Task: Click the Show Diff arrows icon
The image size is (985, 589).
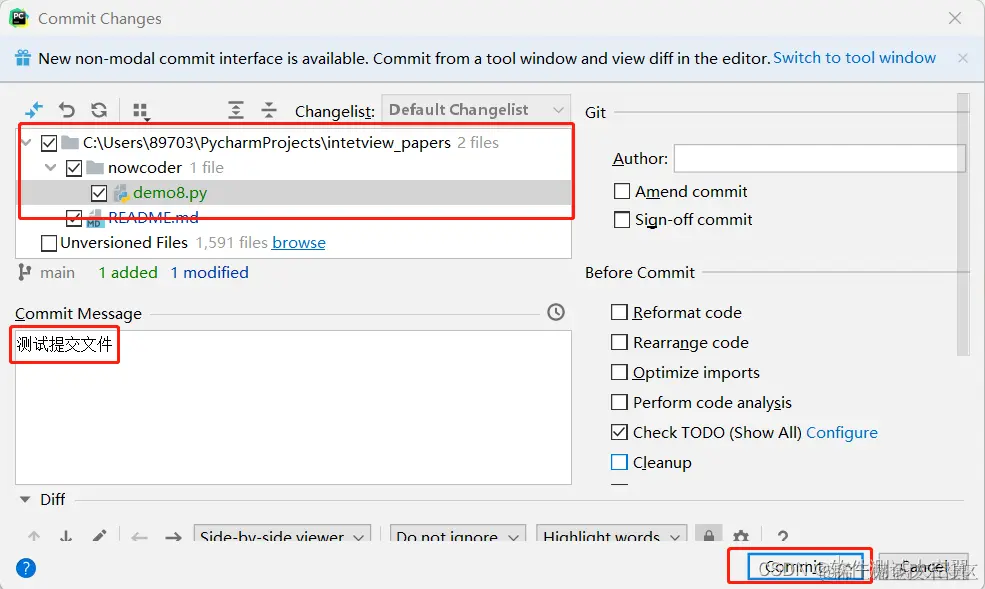Action: point(34,110)
